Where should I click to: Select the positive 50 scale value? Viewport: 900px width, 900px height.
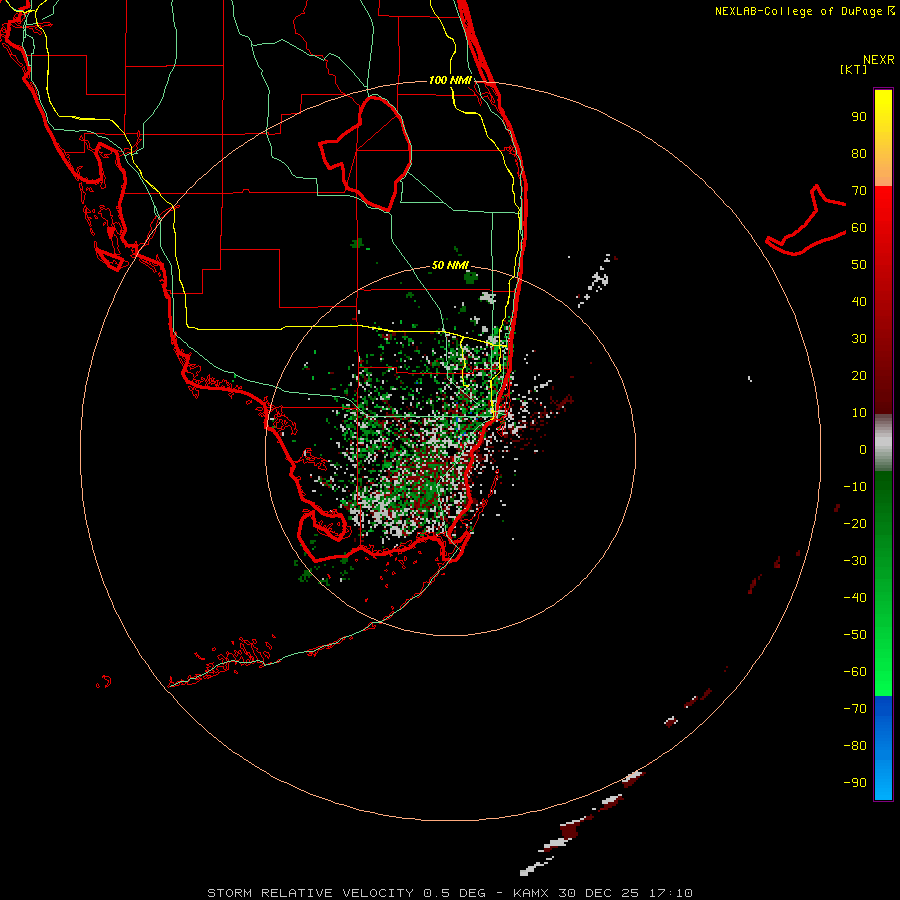tap(859, 265)
